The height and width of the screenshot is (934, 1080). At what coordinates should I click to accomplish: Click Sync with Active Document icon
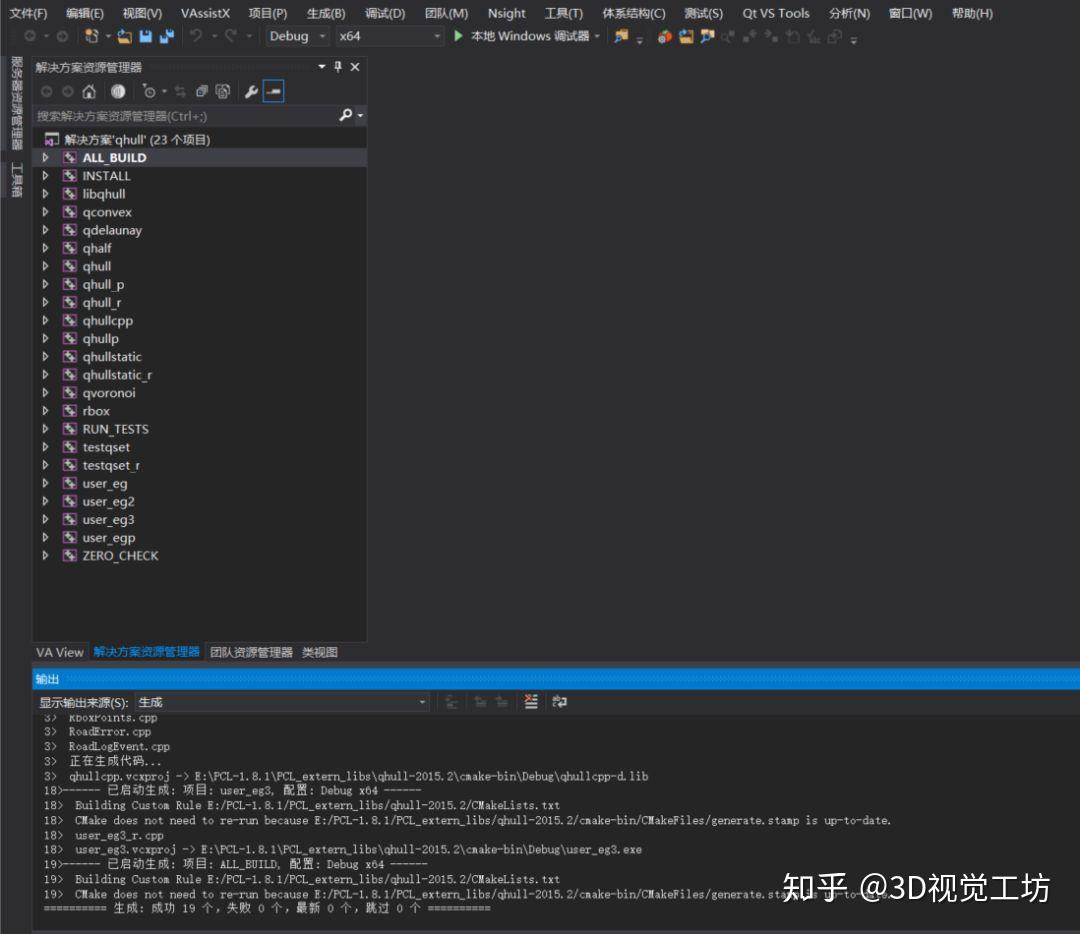pos(180,91)
